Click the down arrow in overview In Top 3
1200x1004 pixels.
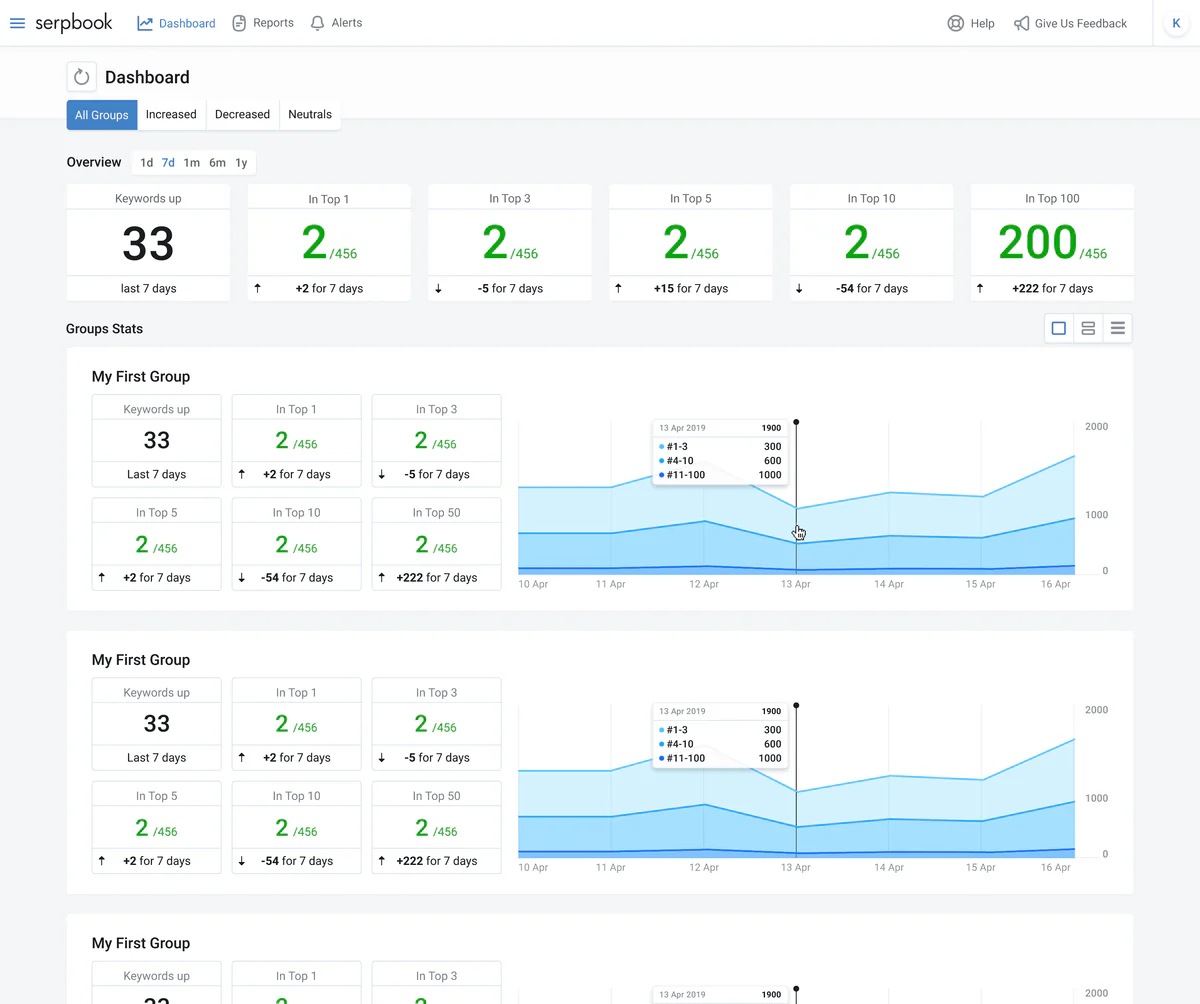438,289
